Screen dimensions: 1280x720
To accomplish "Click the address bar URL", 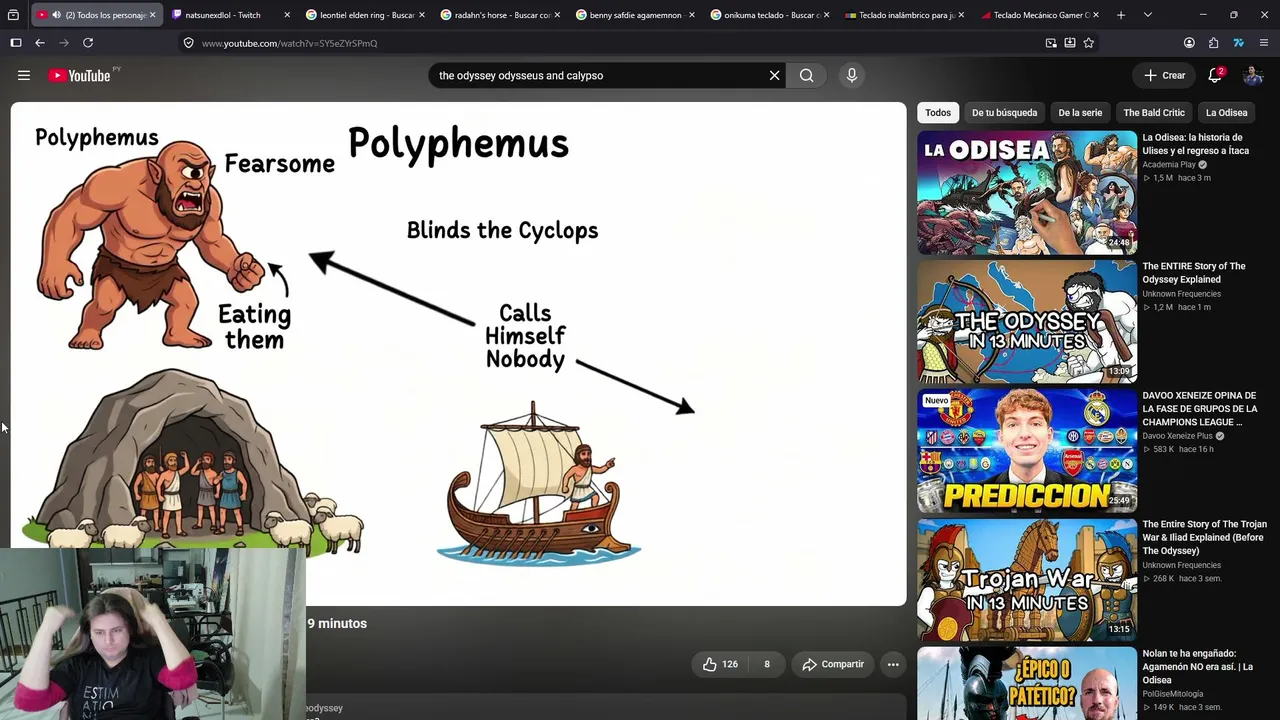I will [x=289, y=43].
